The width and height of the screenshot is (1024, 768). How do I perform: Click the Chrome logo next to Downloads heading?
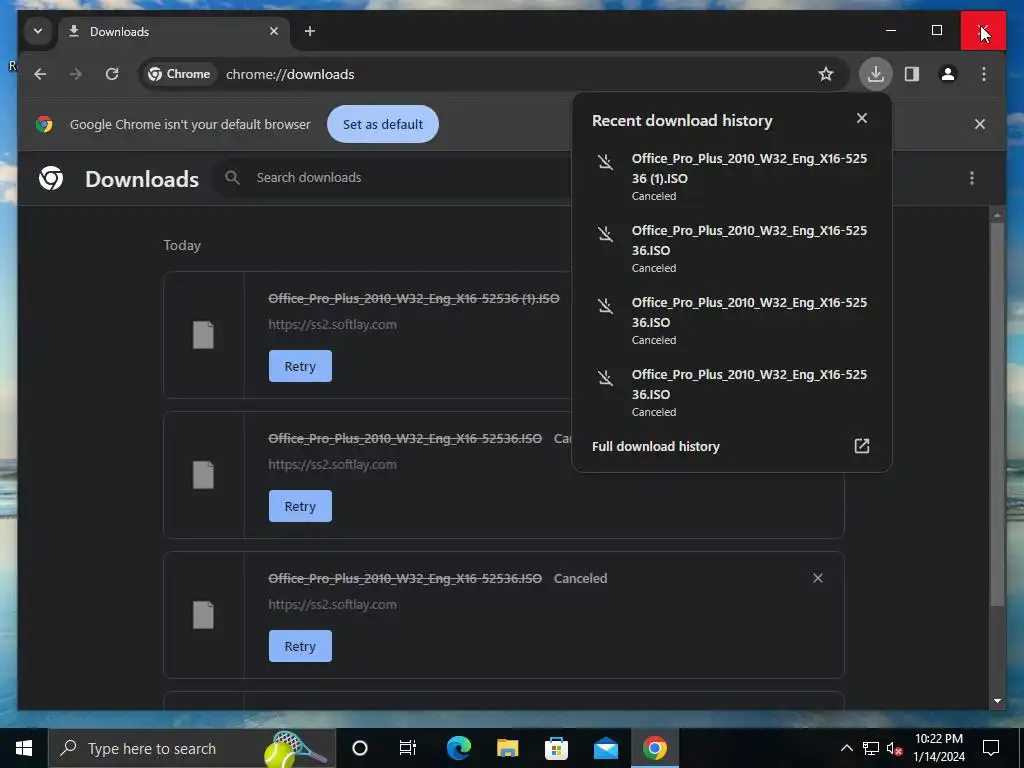coord(51,178)
